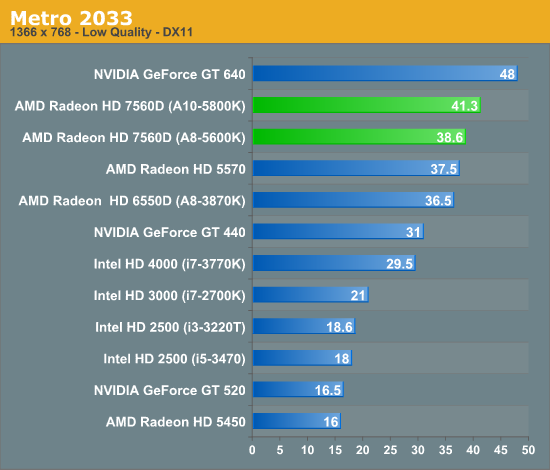Select the NVIDIA GeForce GT 440 bar
The image size is (550, 470).
click(338, 231)
